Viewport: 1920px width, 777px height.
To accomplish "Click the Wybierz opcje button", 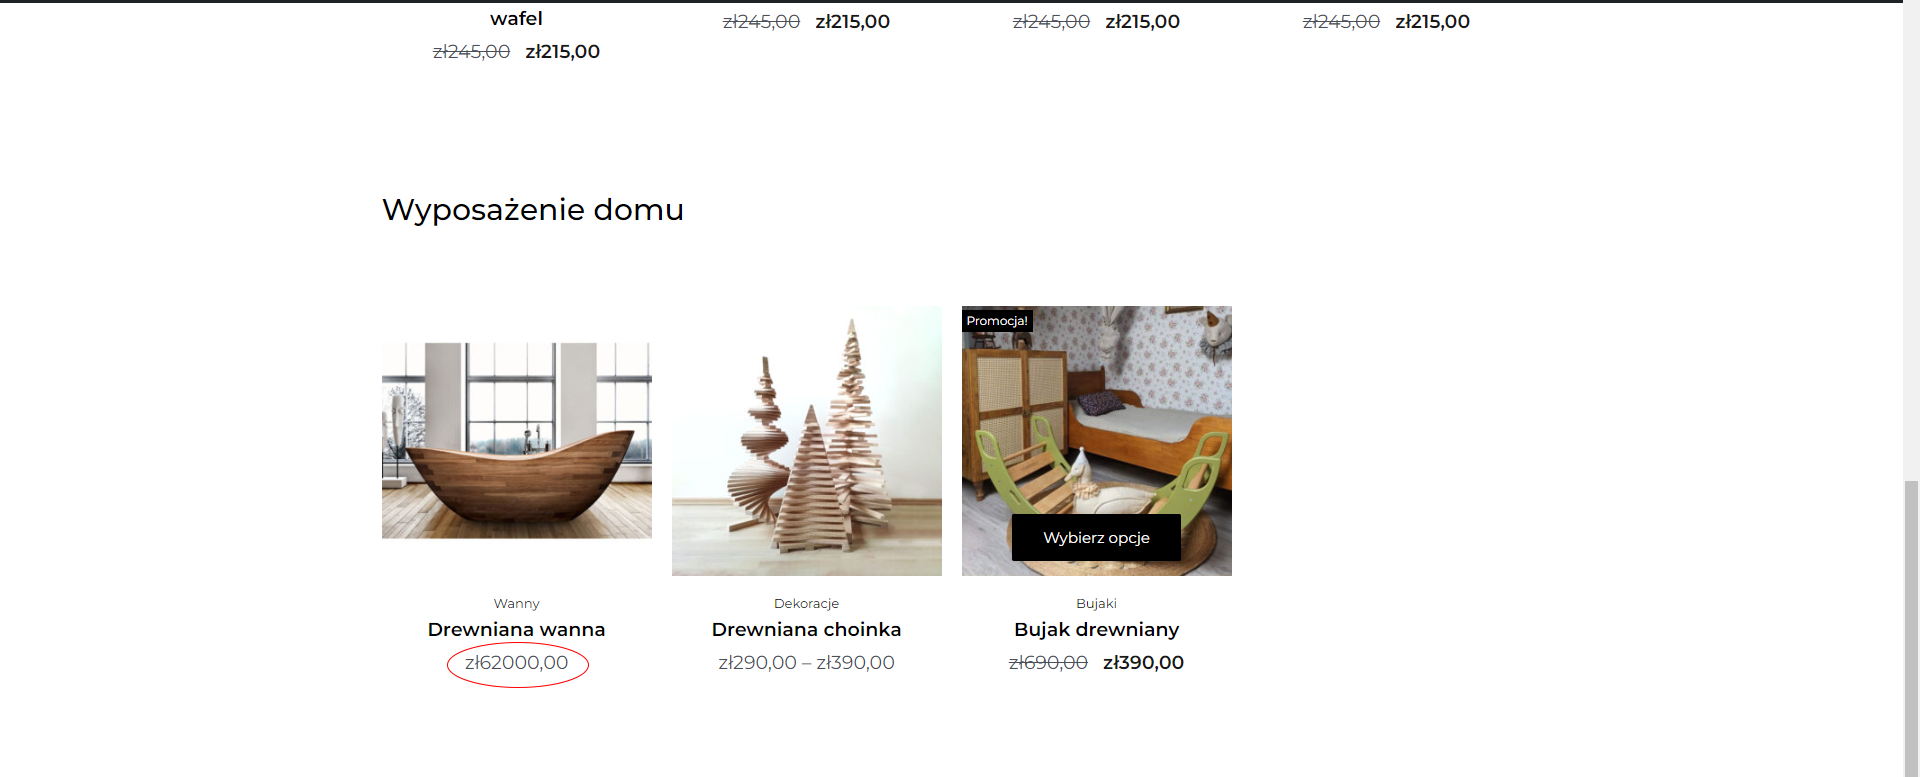I will point(1096,538).
